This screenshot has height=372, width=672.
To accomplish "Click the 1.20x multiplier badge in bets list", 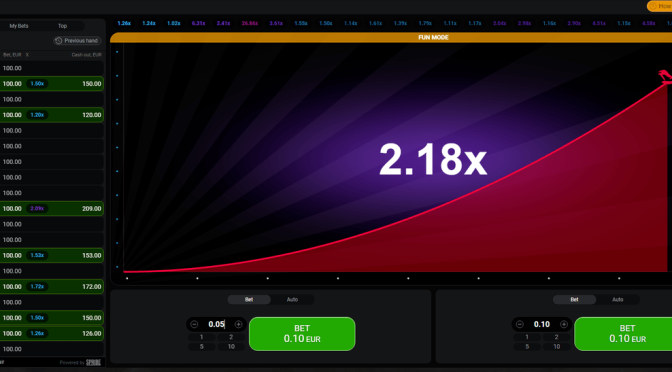I will tap(37, 115).
